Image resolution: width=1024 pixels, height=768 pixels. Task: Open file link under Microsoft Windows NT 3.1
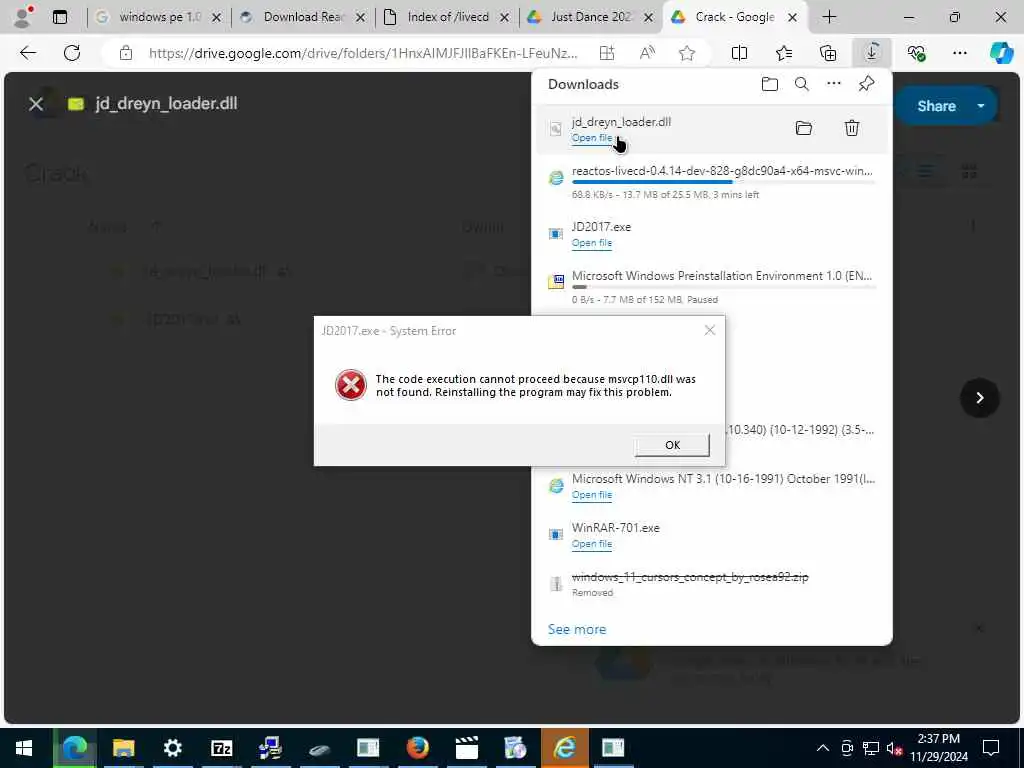[592, 495]
